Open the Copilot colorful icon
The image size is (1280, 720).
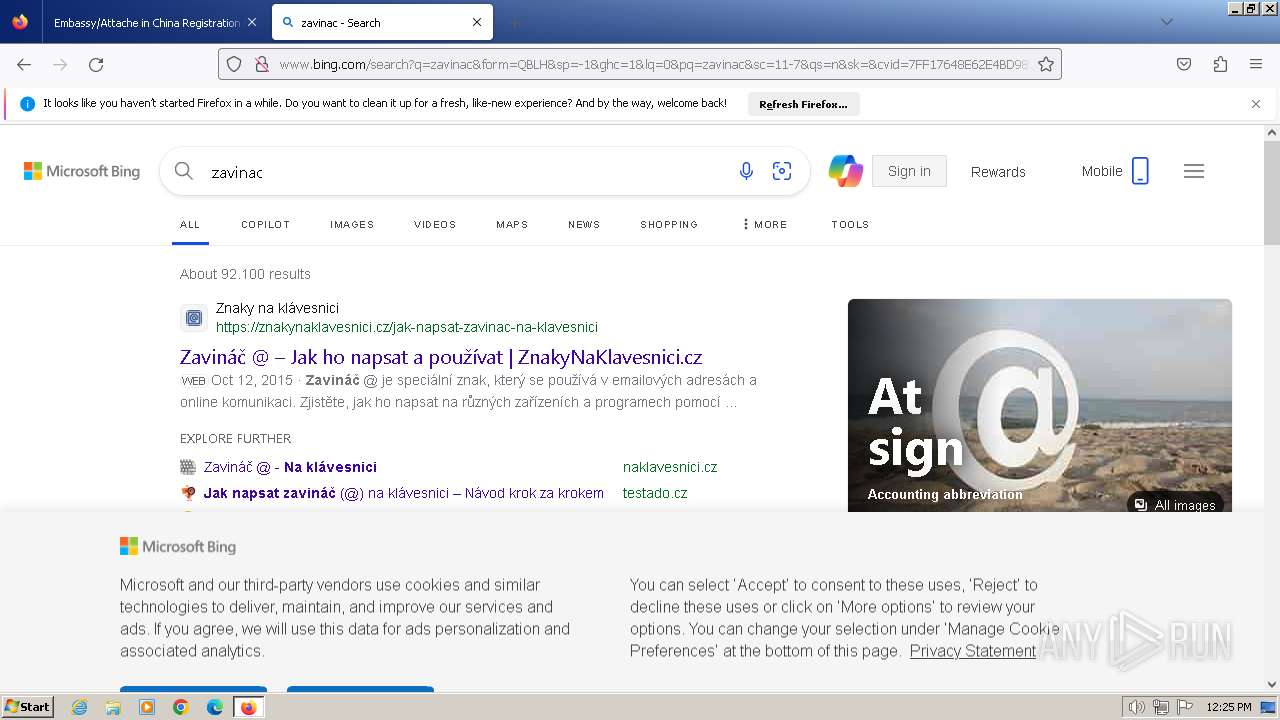click(846, 171)
